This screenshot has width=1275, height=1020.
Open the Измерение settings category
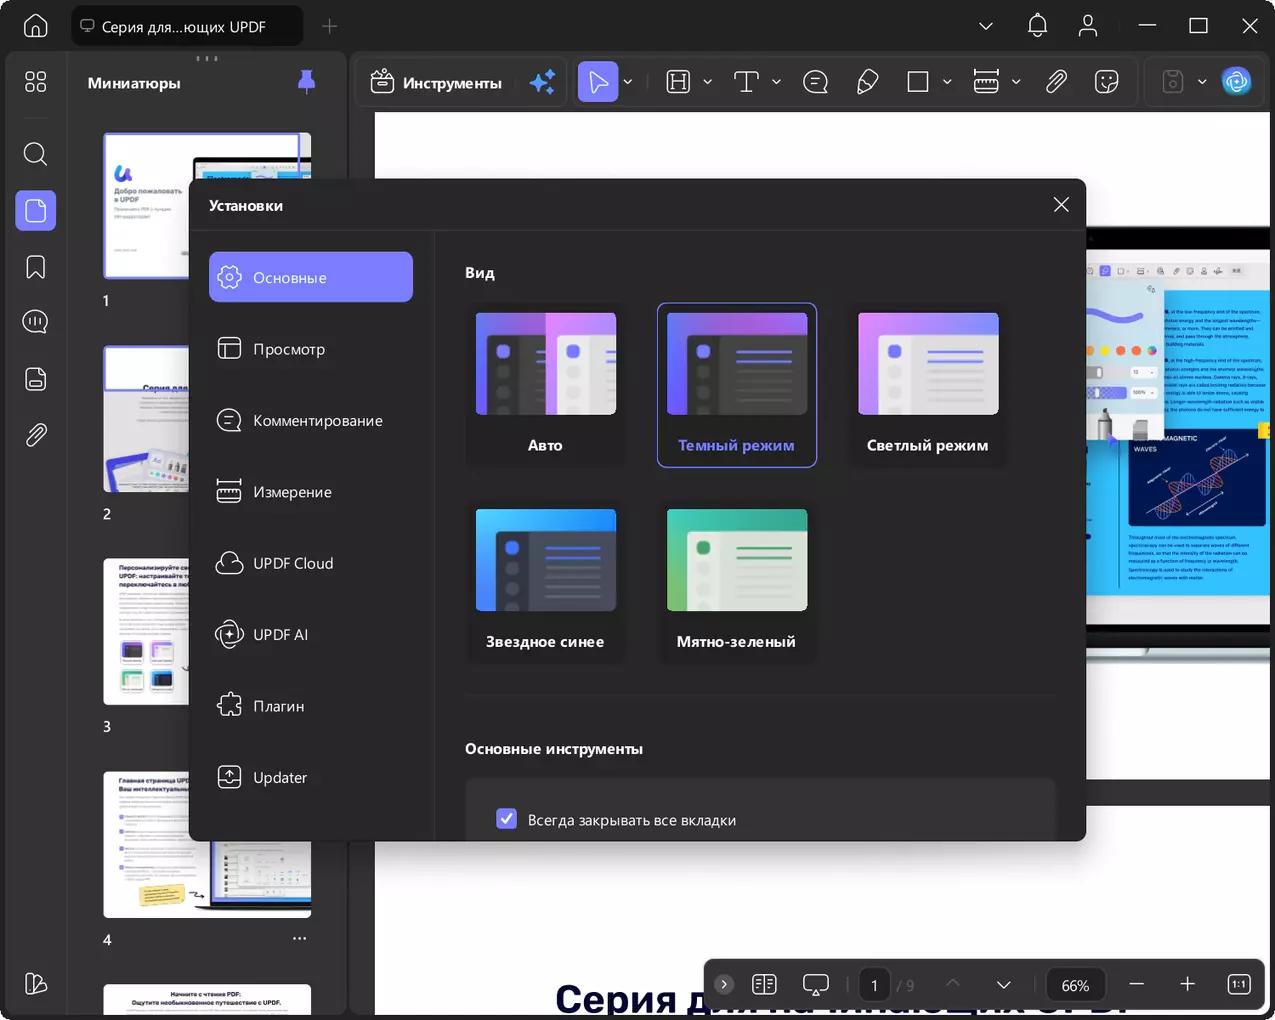(311, 491)
